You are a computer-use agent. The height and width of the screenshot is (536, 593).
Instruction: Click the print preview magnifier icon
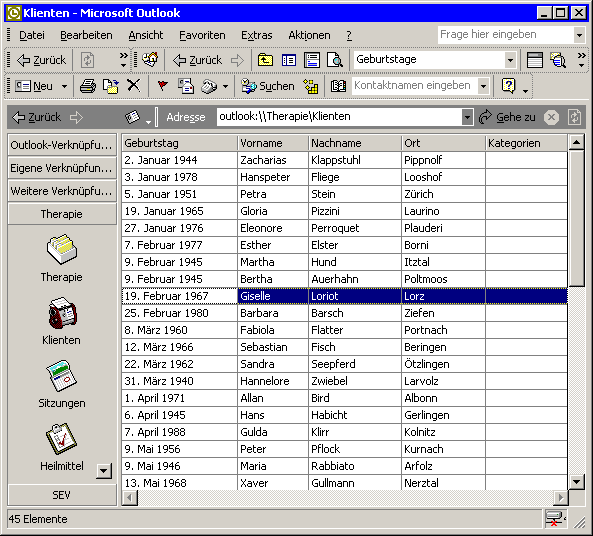tap(334, 60)
